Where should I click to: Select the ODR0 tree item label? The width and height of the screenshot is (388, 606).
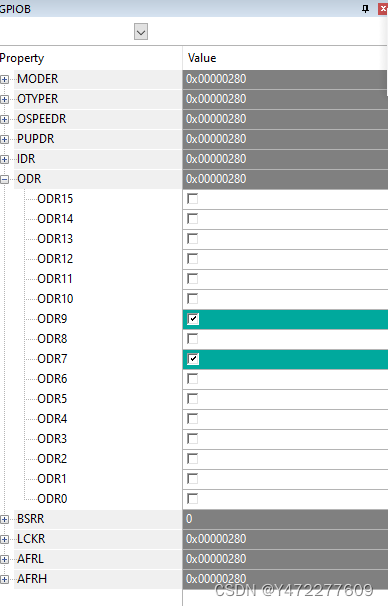52,499
